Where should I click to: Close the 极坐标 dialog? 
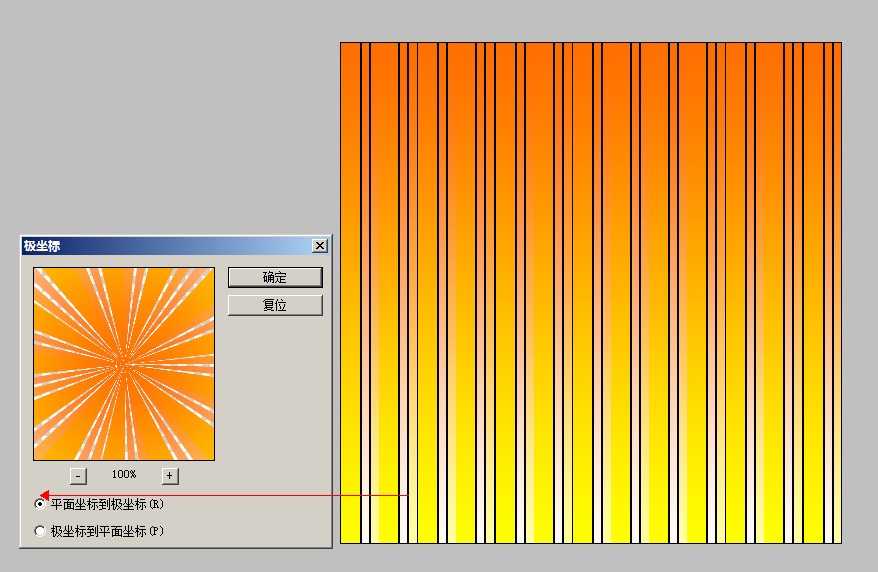pyautogui.click(x=320, y=246)
